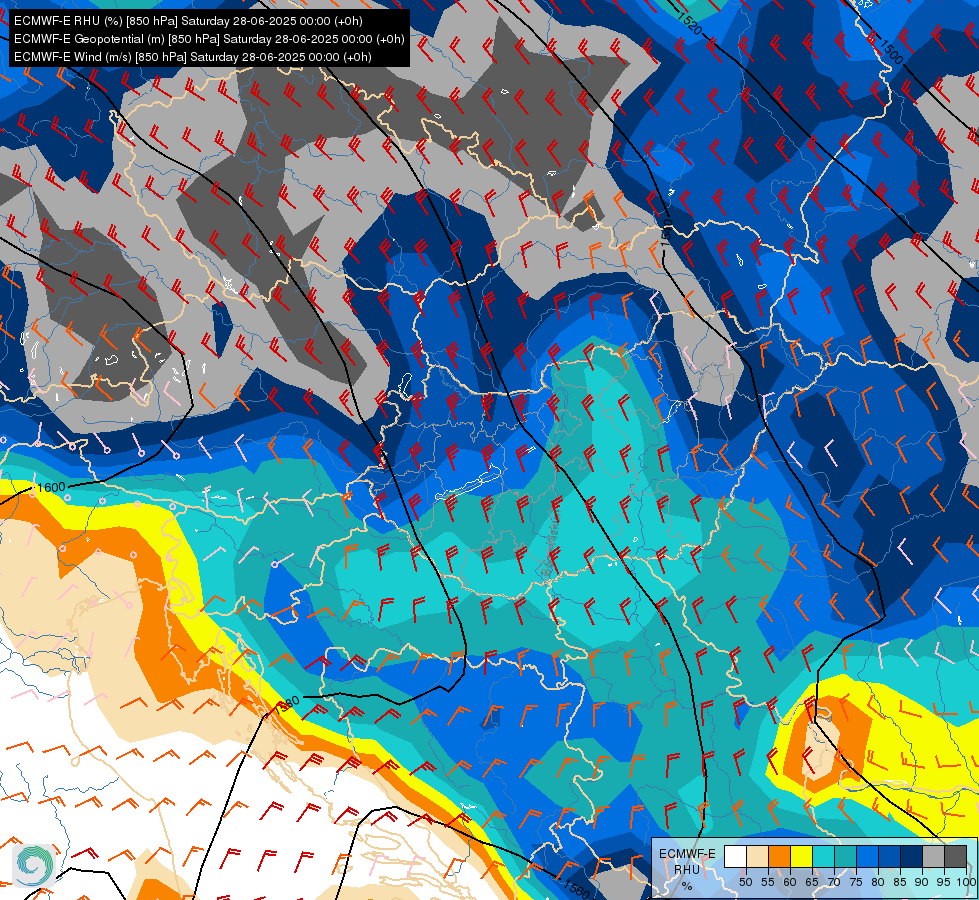Click the 'ECMWF-E Geopotential (m)' title line
This screenshot has width=979, height=900.
209,39
